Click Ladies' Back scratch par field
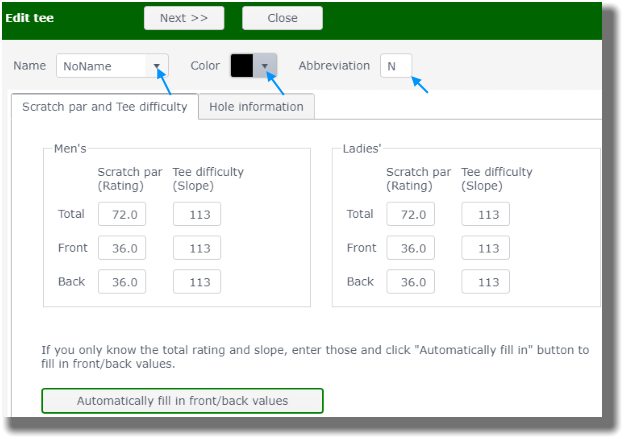 410,282
